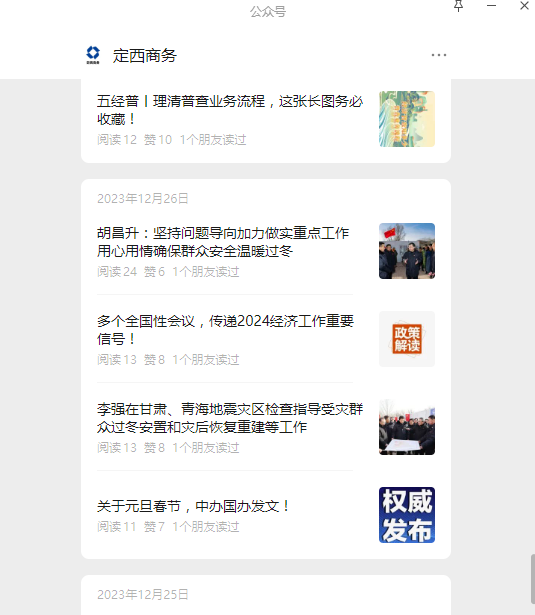Open the 政策解读 thumbnail image
535x615 pixels.
pyautogui.click(x=407, y=339)
